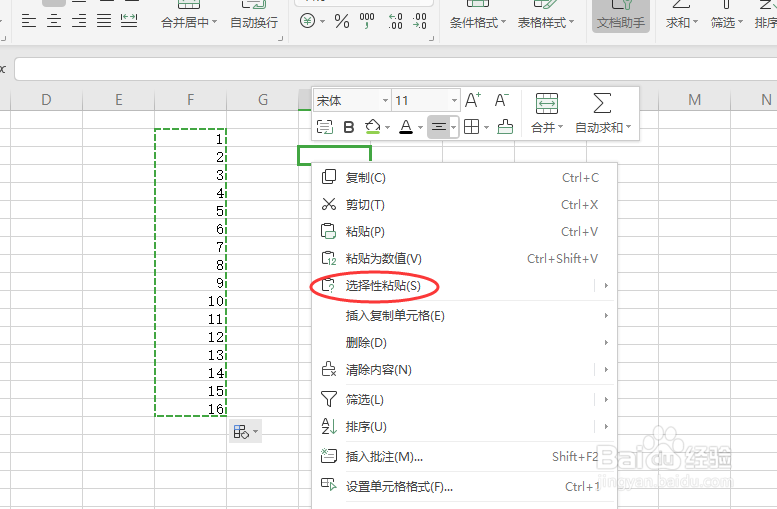This screenshot has height=509, width=777.
Task: Open 设置单元格格式(F)... dialog
Action: [464, 487]
